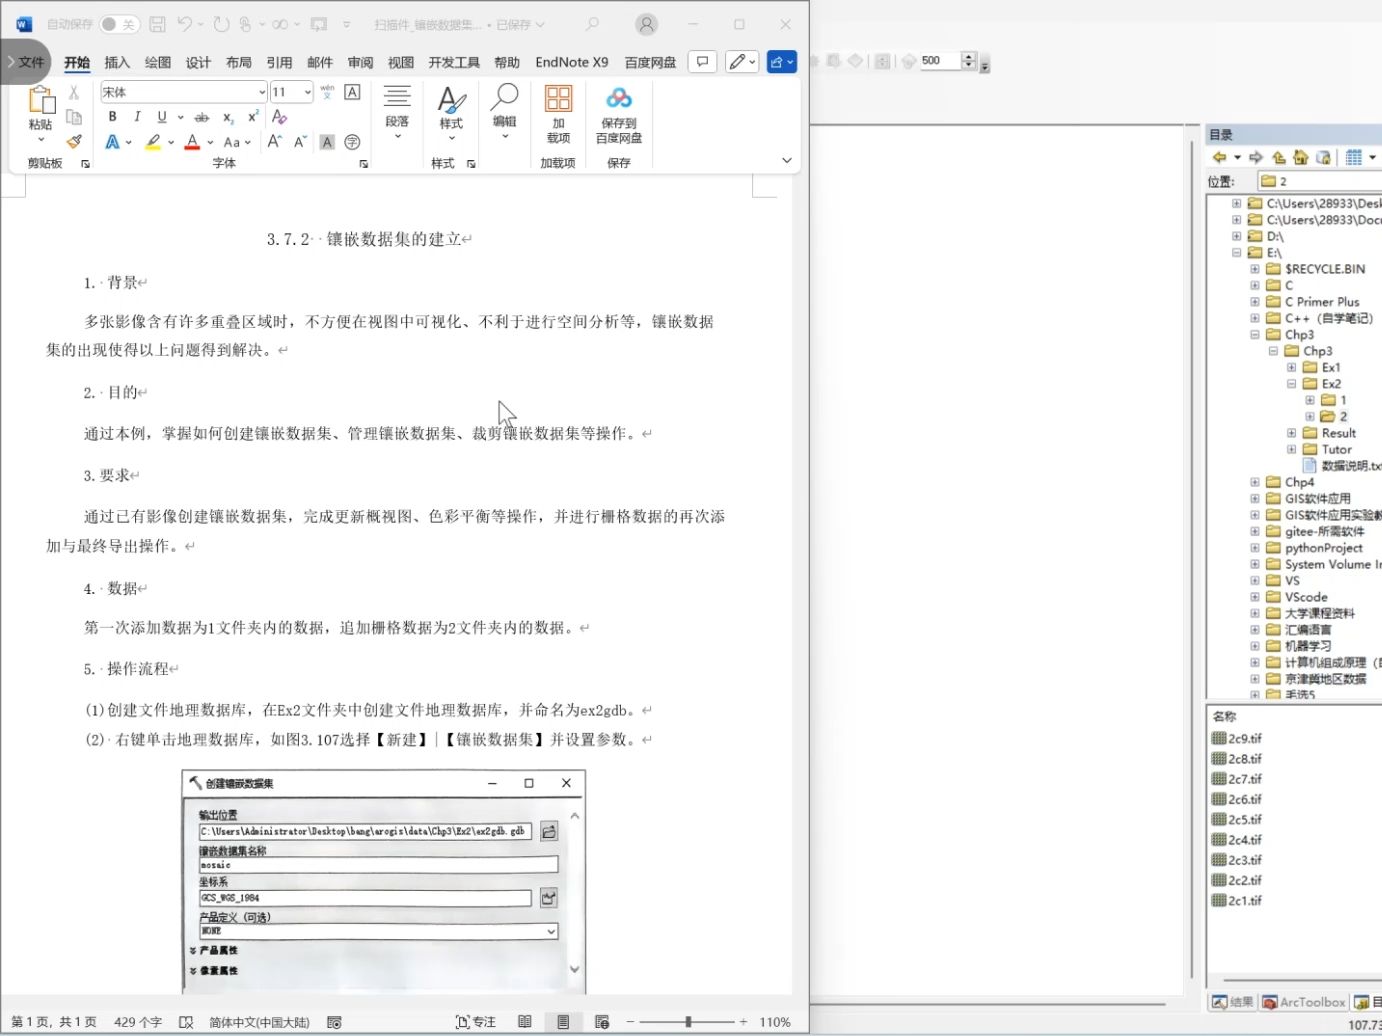Switch to Print Layout view in status bar
Screen dimensions: 1382x1036
pos(563,1022)
